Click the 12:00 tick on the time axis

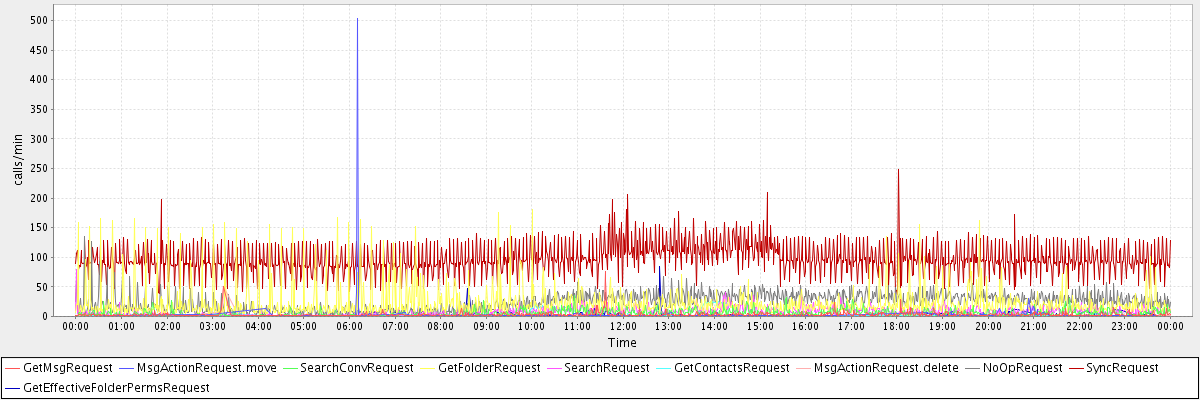623,326
